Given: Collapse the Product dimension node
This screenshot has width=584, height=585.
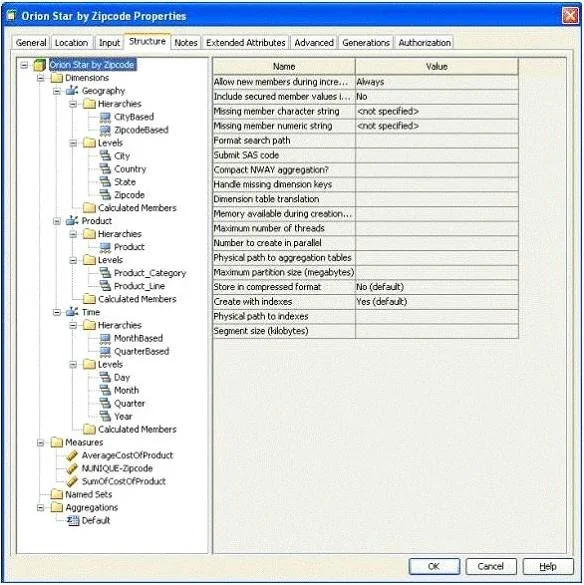Looking at the screenshot, I should (57, 221).
